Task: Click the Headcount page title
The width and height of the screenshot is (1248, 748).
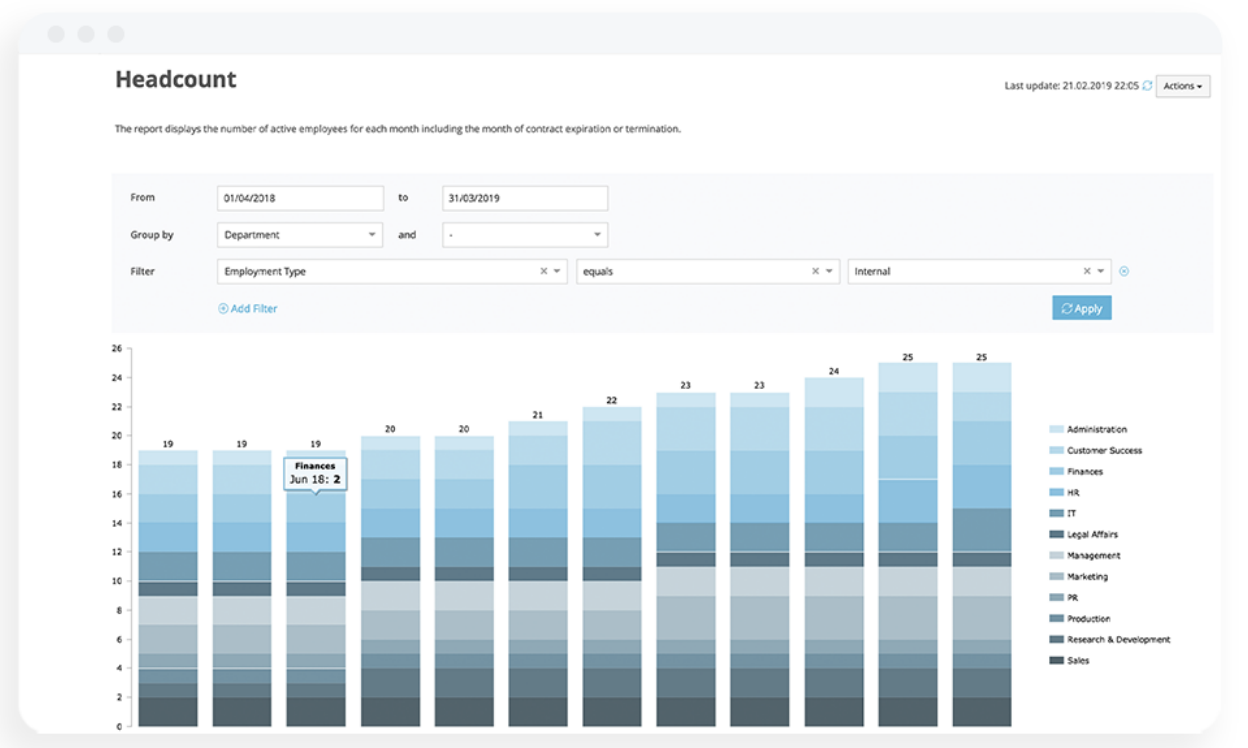Action: pos(176,80)
